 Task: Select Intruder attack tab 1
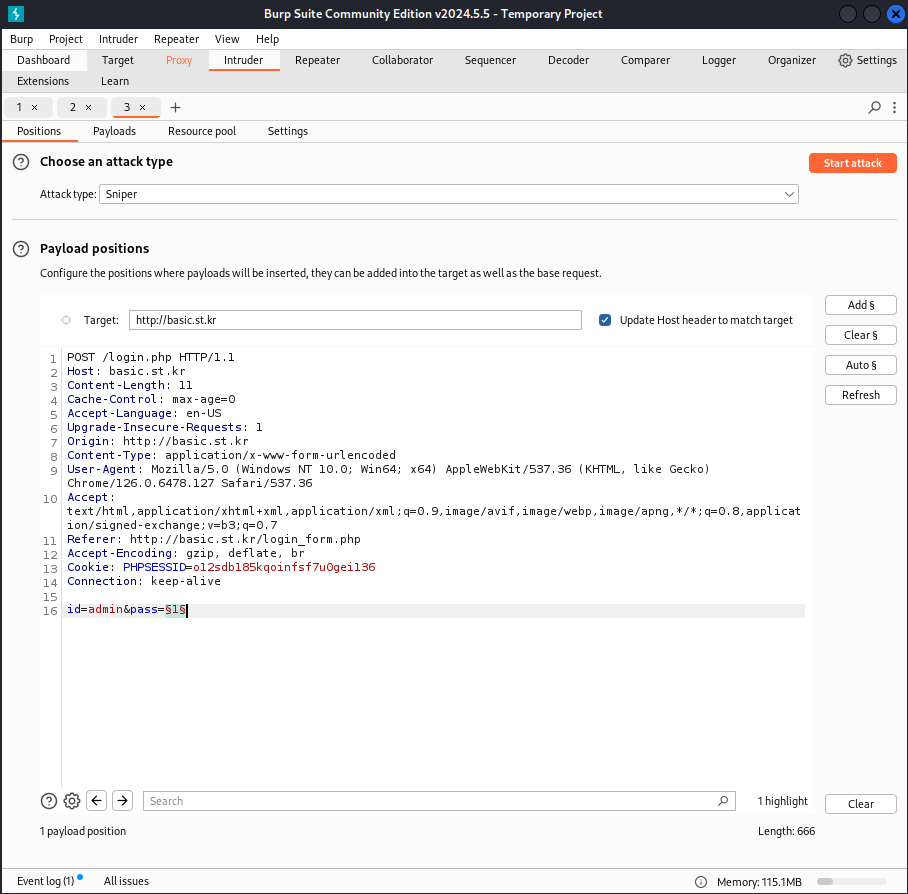19,108
